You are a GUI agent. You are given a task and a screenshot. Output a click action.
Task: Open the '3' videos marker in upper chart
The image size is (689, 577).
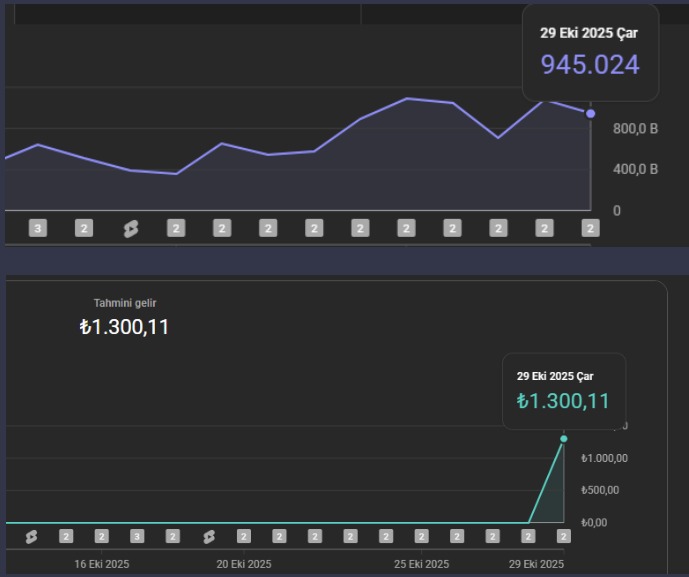click(x=38, y=229)
